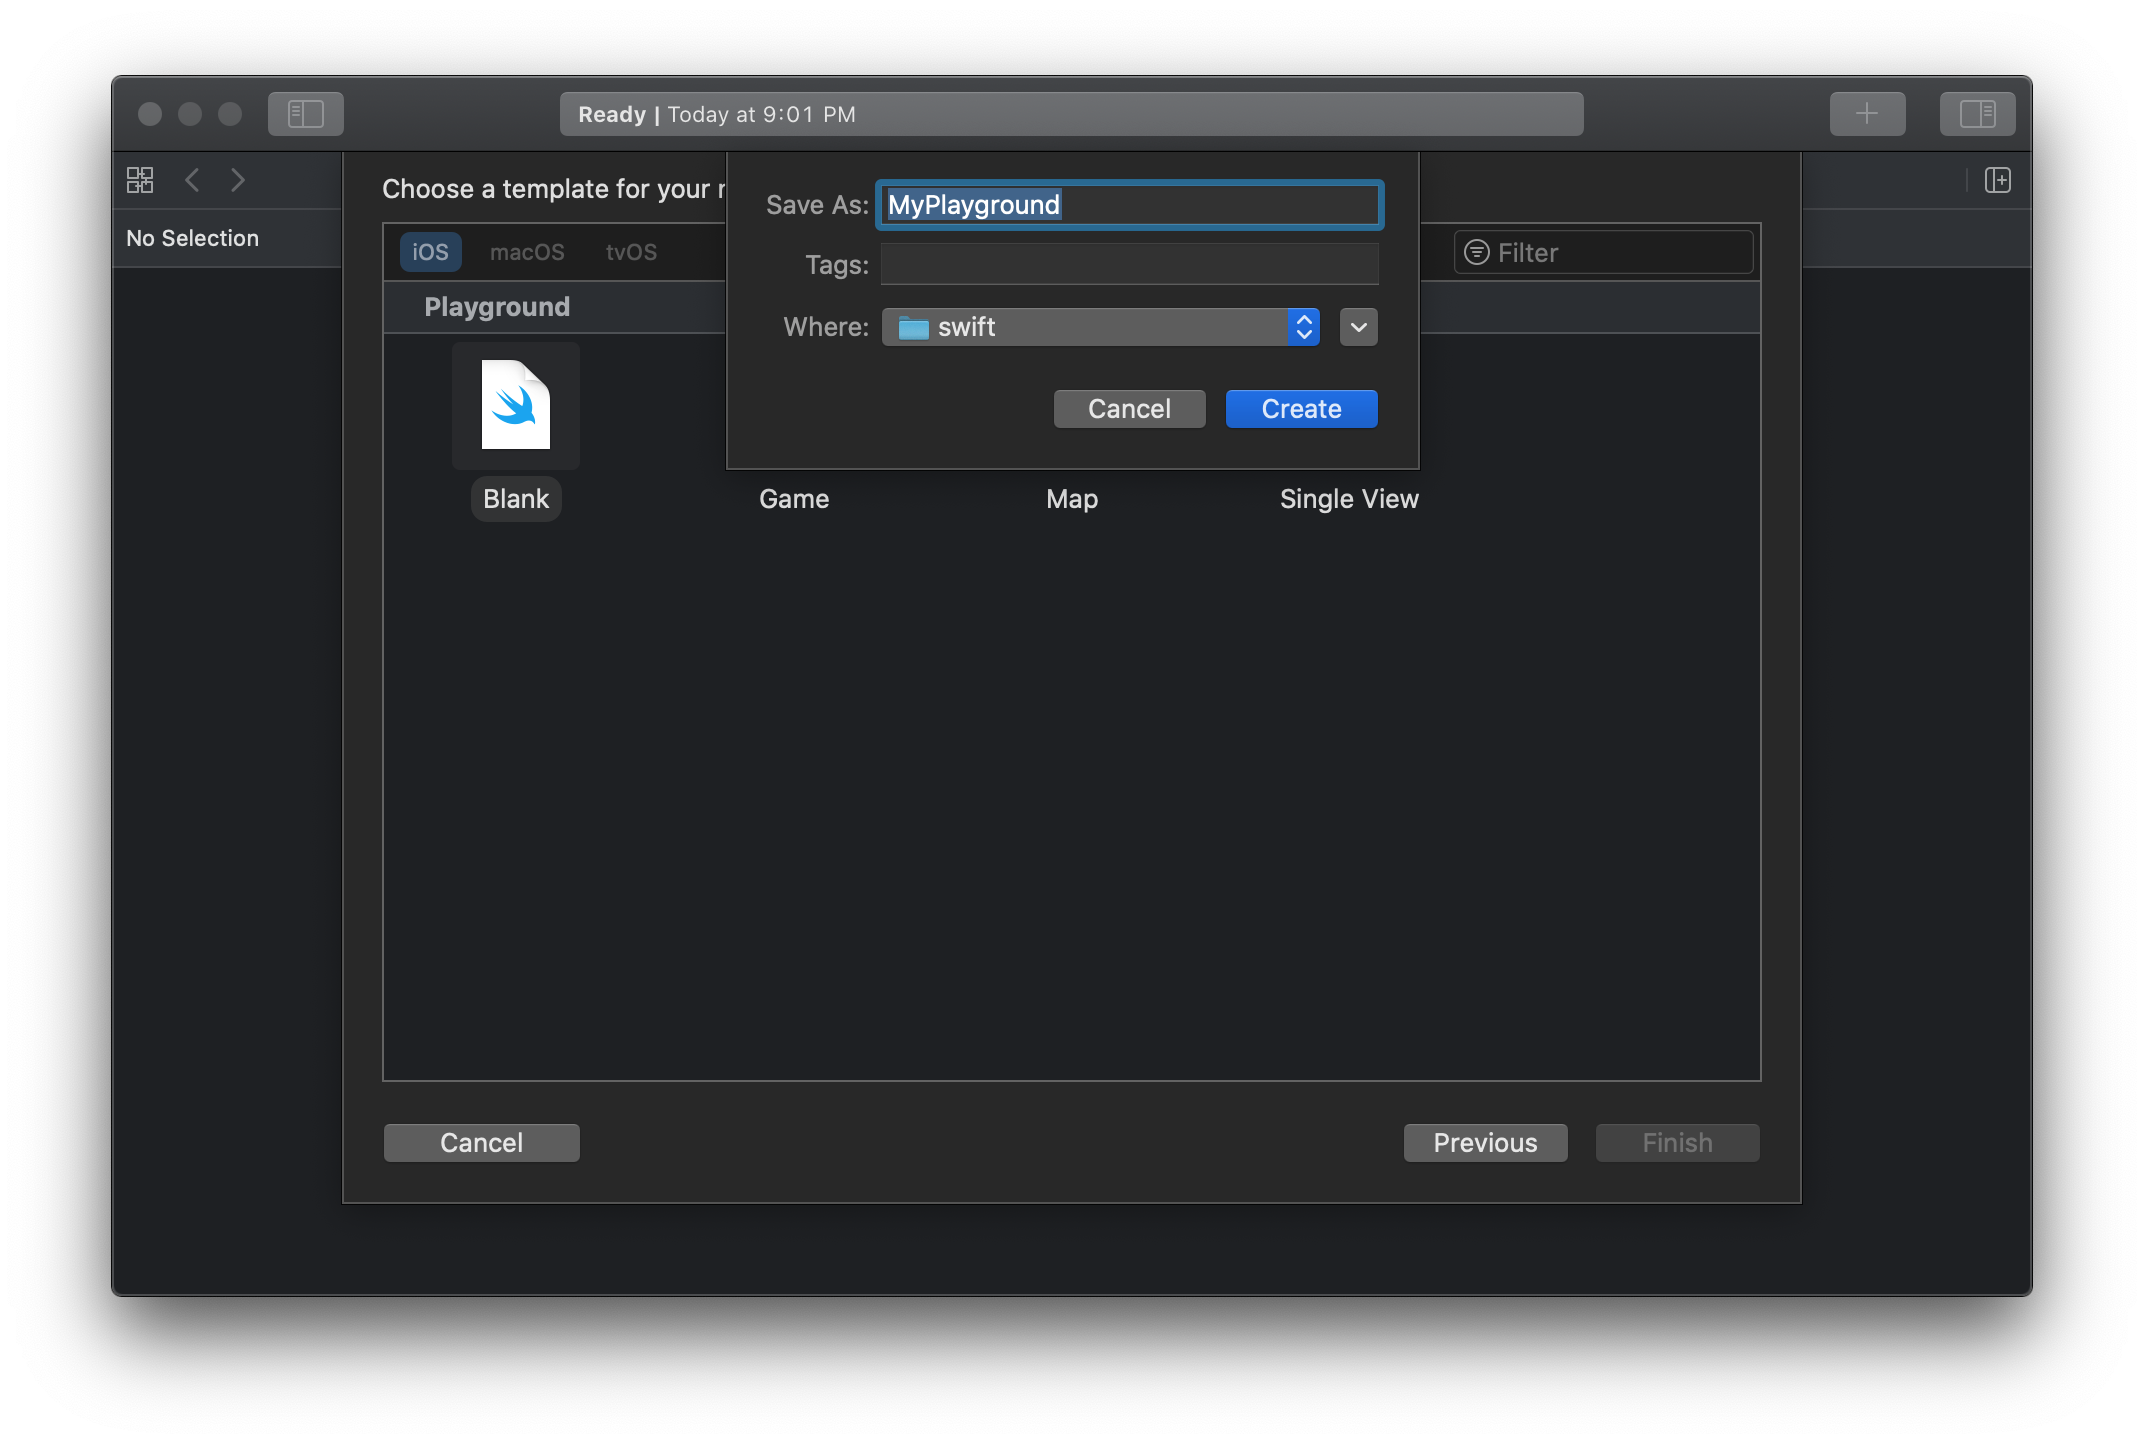The height and width of the screenshot is (1444, 2144).
Task: Click the Finish button
Action: [x=1677, y=1143]
